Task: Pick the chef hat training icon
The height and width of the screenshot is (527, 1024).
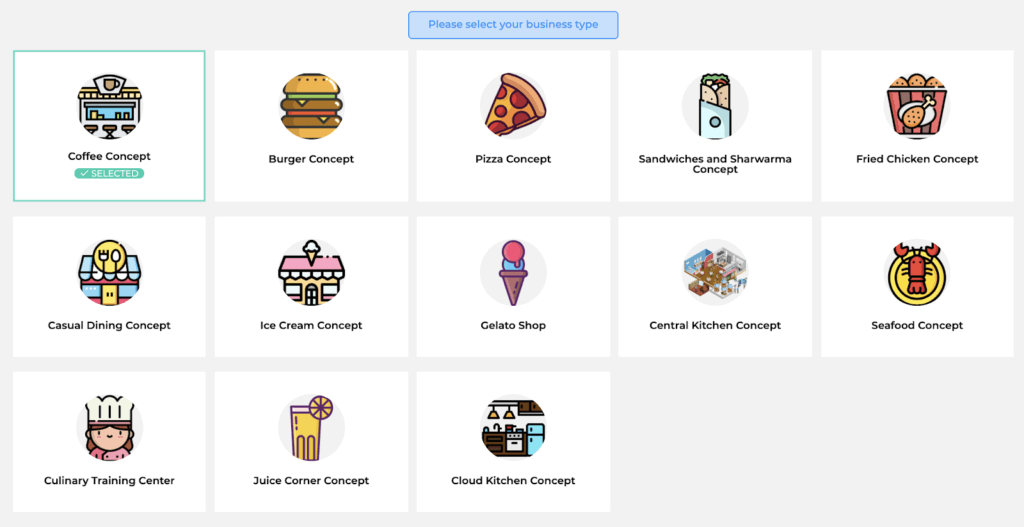Action: click(x=109, y=428)
